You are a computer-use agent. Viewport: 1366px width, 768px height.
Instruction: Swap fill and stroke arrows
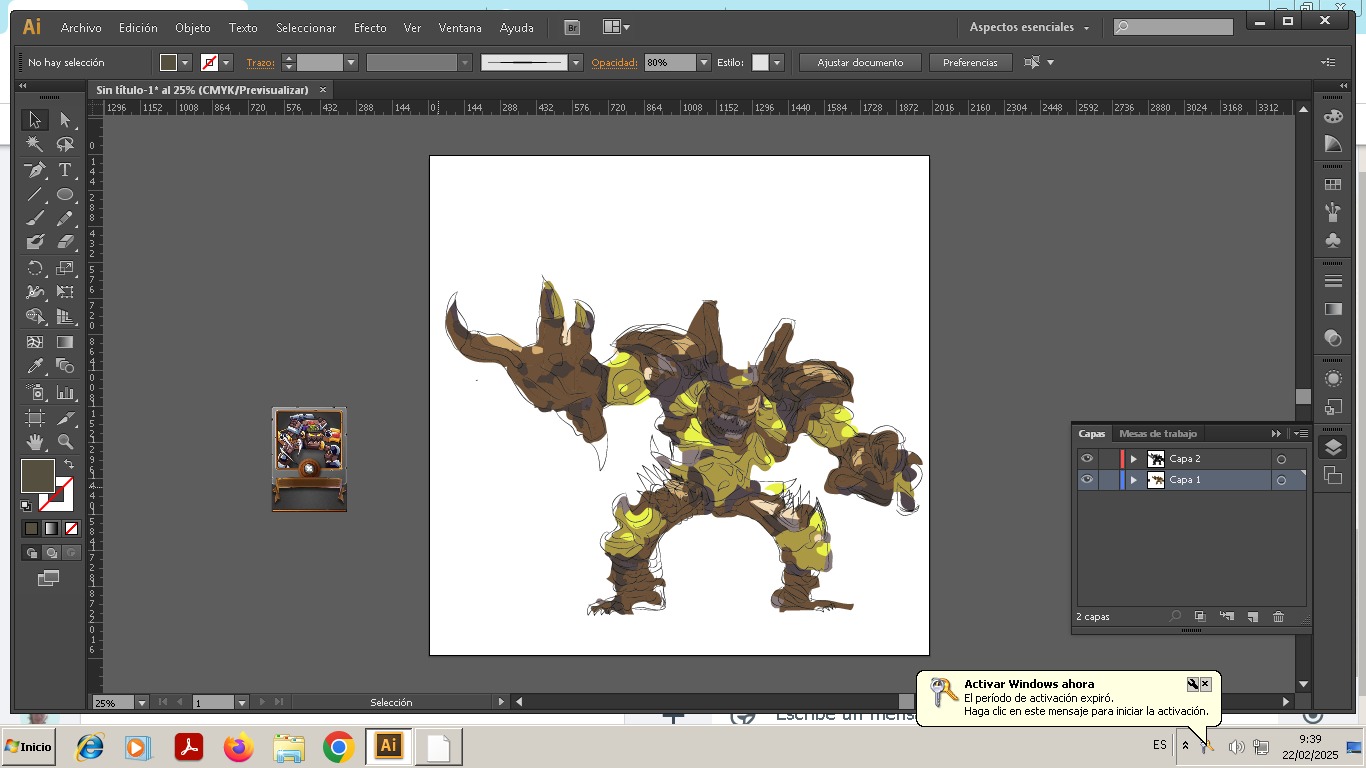(x=69, y=465)
